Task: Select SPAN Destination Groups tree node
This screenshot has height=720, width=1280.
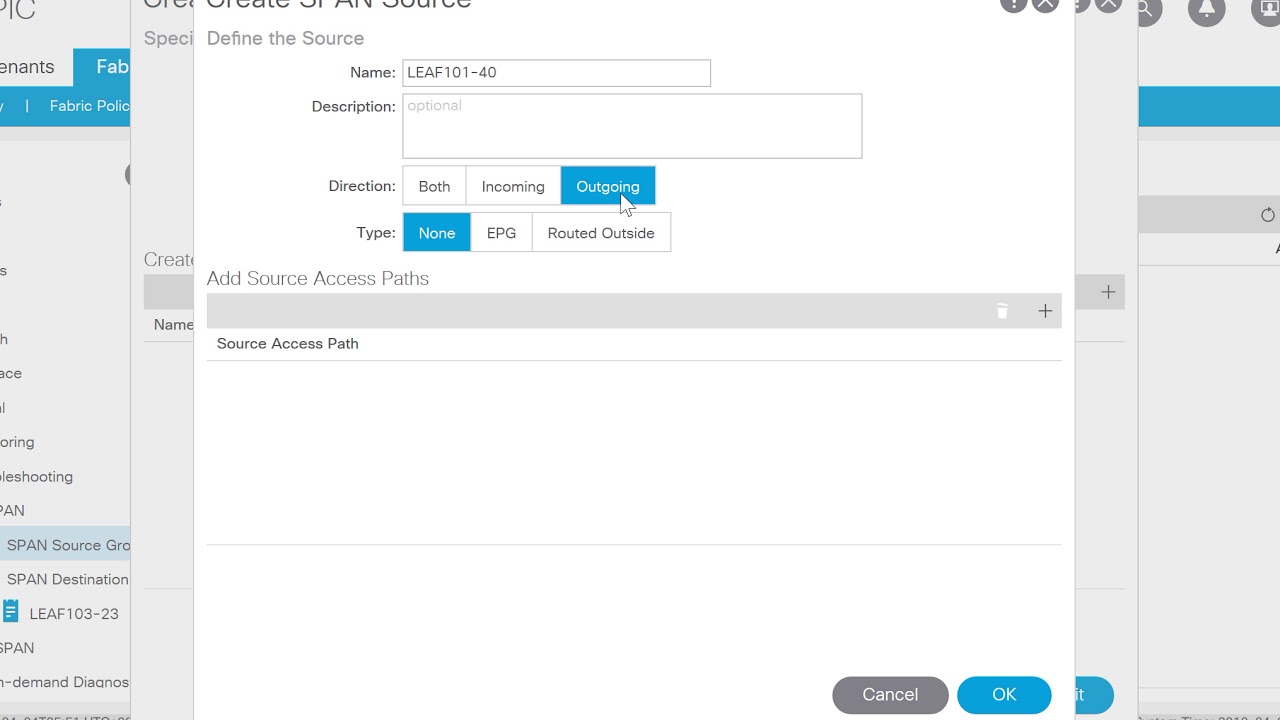Action: [68, 579]
